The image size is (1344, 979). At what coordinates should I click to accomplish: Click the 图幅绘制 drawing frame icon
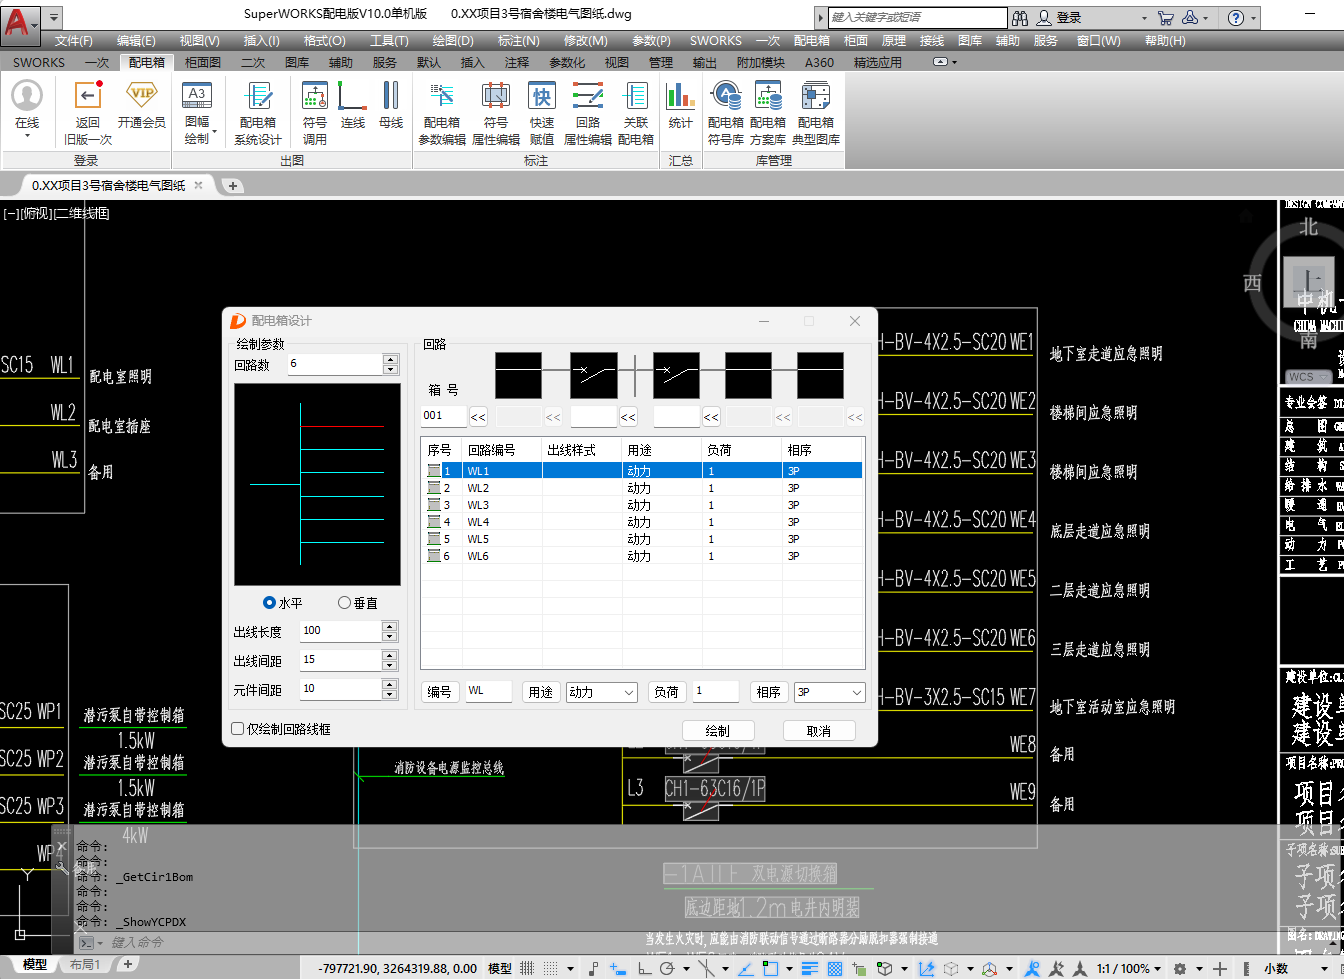point(197,96)
